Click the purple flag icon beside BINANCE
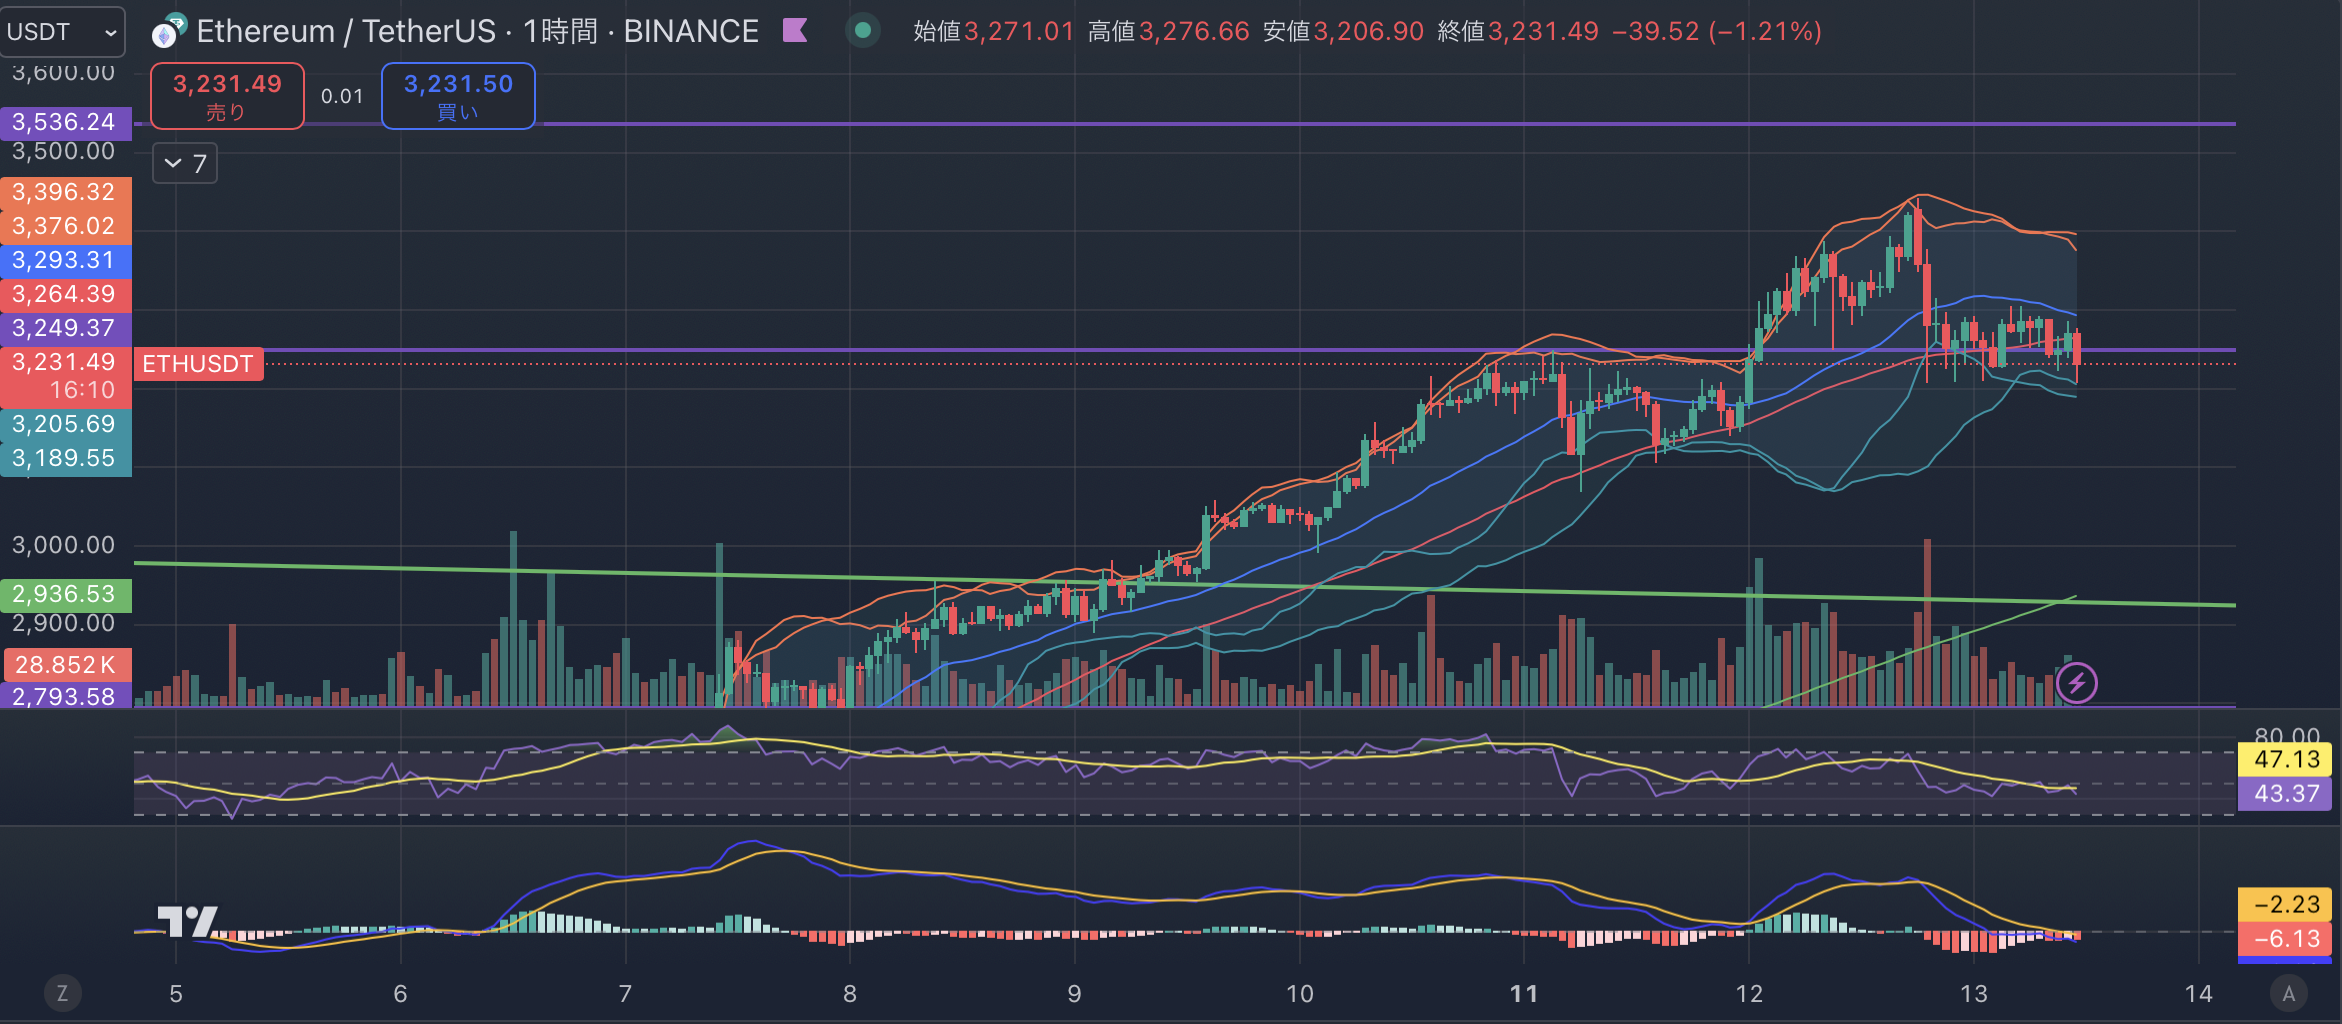 [795, 31]
